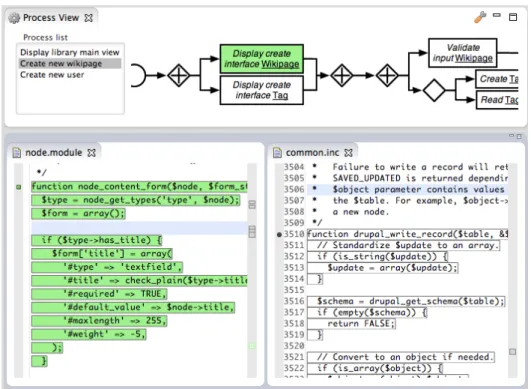The image size is (531, 389).
Task: Click the 'Create Ta' diagram node
Action: click(x=497, y=79)
